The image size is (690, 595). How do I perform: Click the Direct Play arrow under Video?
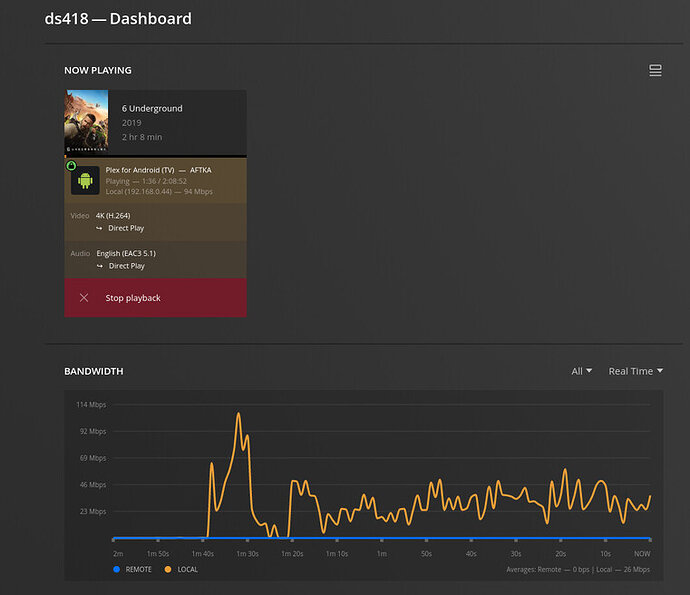click(x=99, y=228)
